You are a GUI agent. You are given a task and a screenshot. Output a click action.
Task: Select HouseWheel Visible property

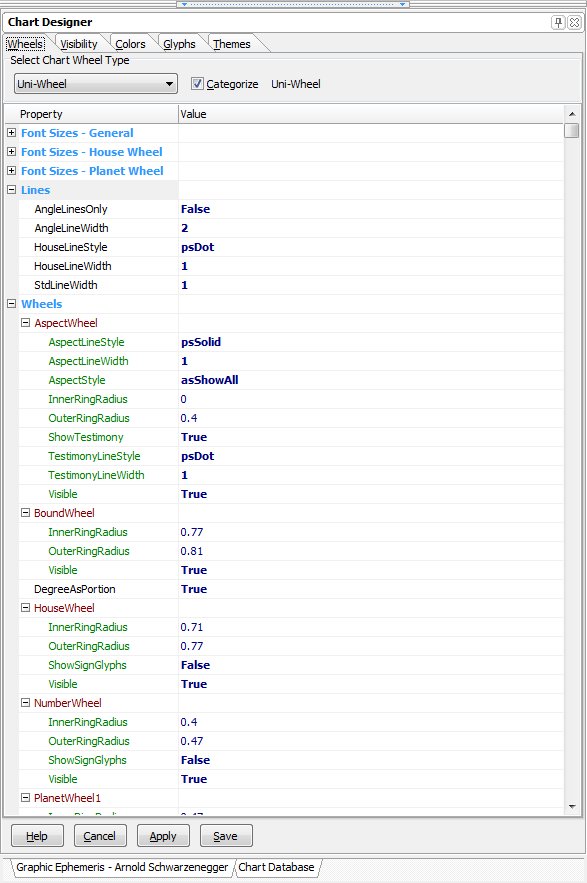pyautogui.click(x=63, y=684)
